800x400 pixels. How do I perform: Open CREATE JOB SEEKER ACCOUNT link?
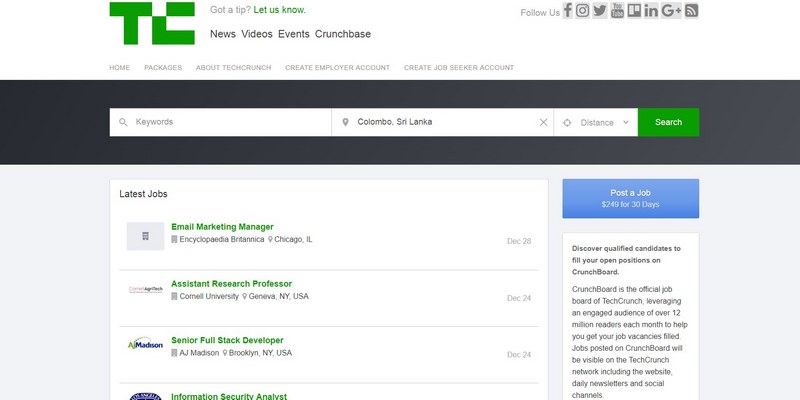[x=459, y=68]
